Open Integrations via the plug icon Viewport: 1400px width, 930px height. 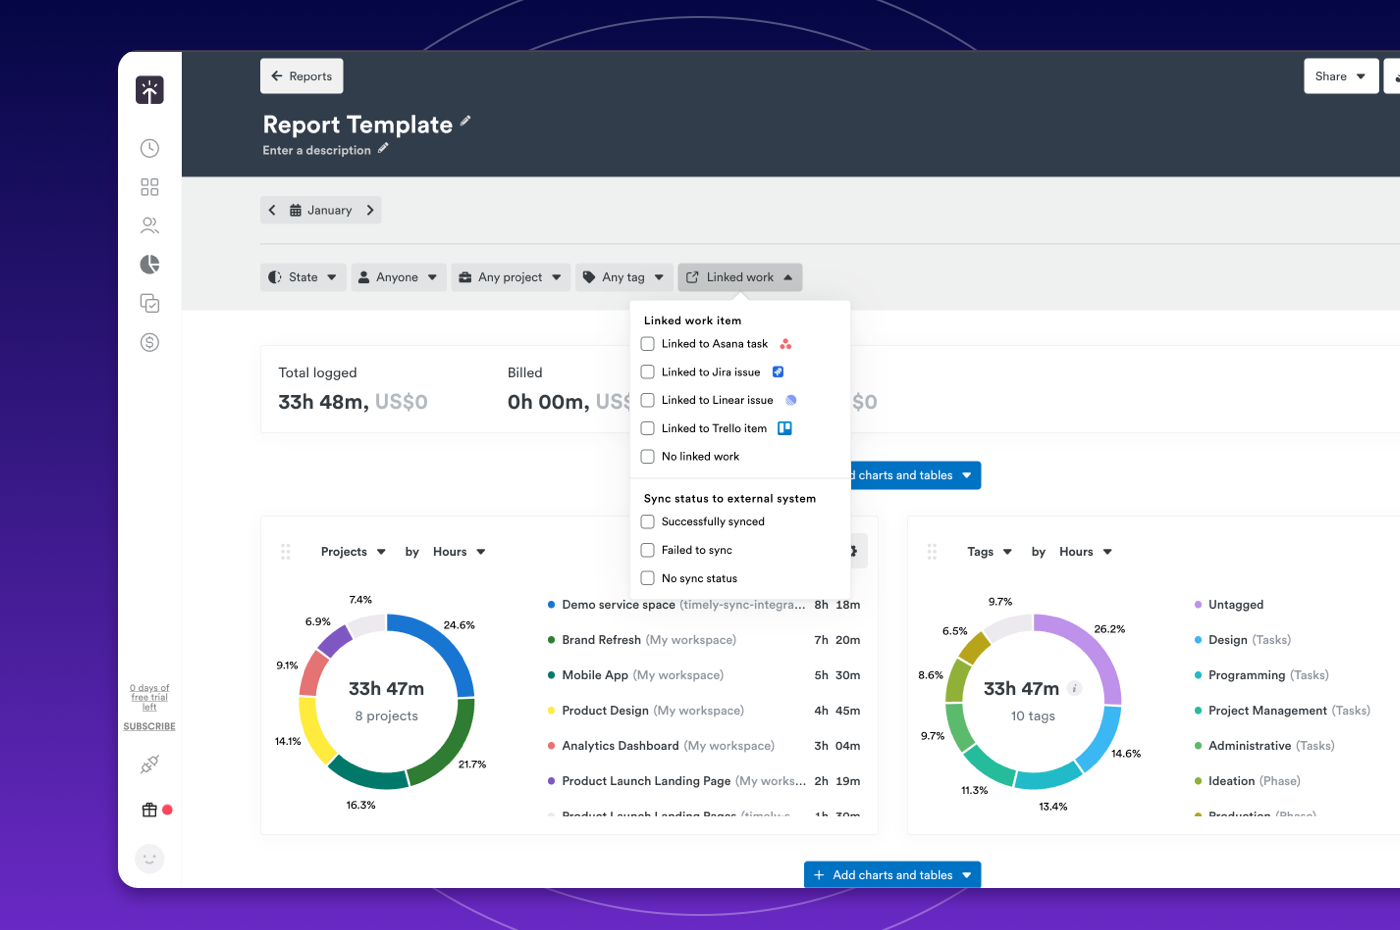click(149, 763)
